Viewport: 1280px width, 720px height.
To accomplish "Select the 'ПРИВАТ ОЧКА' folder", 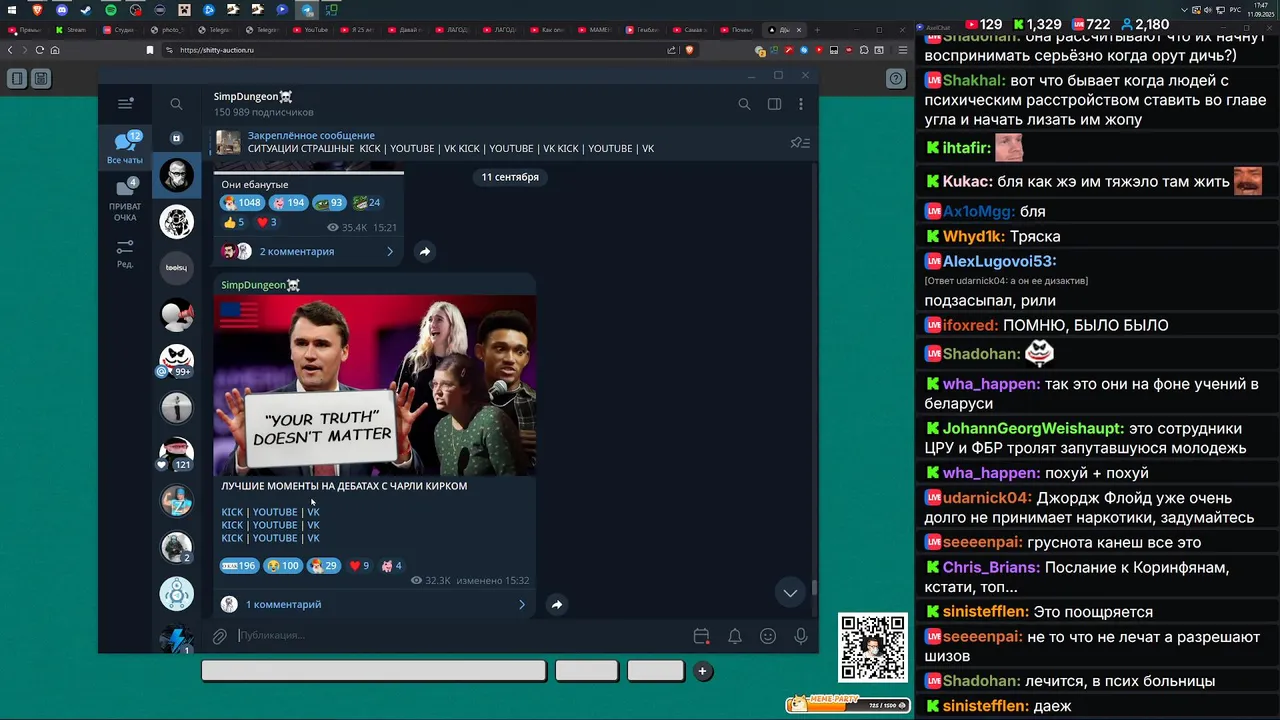I will (x=125, y=200).
